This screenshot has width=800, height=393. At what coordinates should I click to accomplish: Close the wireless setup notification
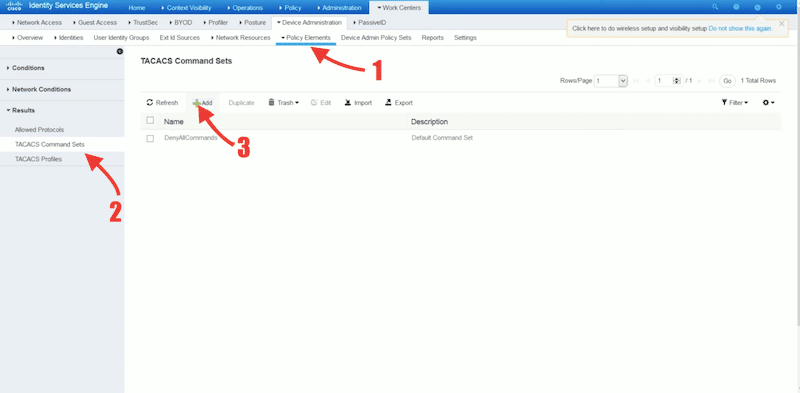[x=782, y=23]
